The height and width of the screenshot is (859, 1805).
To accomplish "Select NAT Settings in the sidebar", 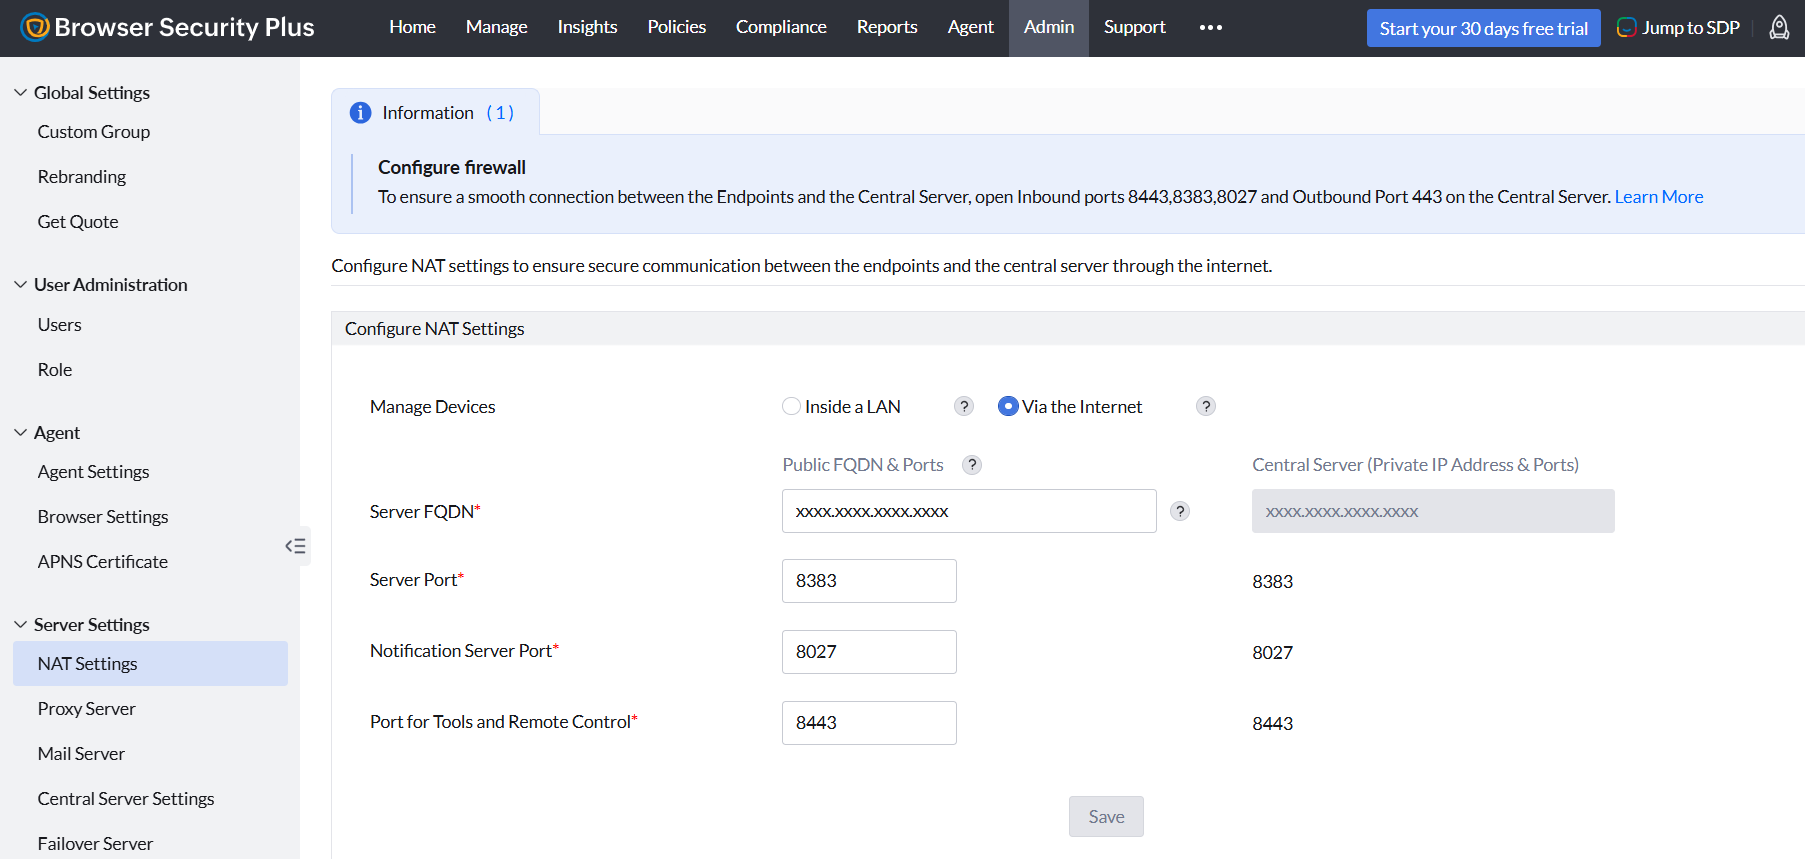I will point(150,664).
